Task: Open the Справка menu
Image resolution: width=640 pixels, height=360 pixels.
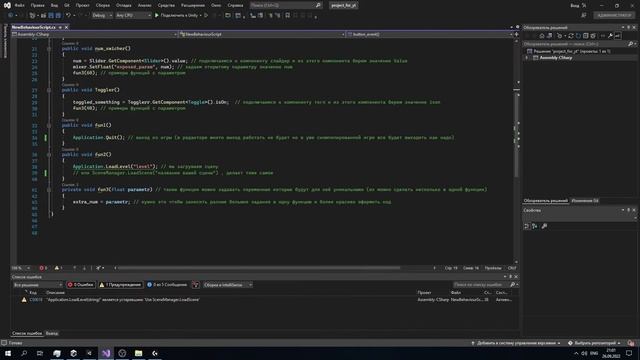Action: (x=235, y=5)
